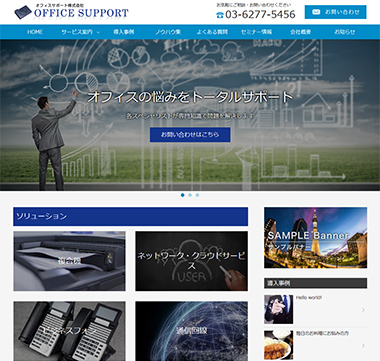
Task: Select the first slider pagination dot
Action: click(182, 195)
